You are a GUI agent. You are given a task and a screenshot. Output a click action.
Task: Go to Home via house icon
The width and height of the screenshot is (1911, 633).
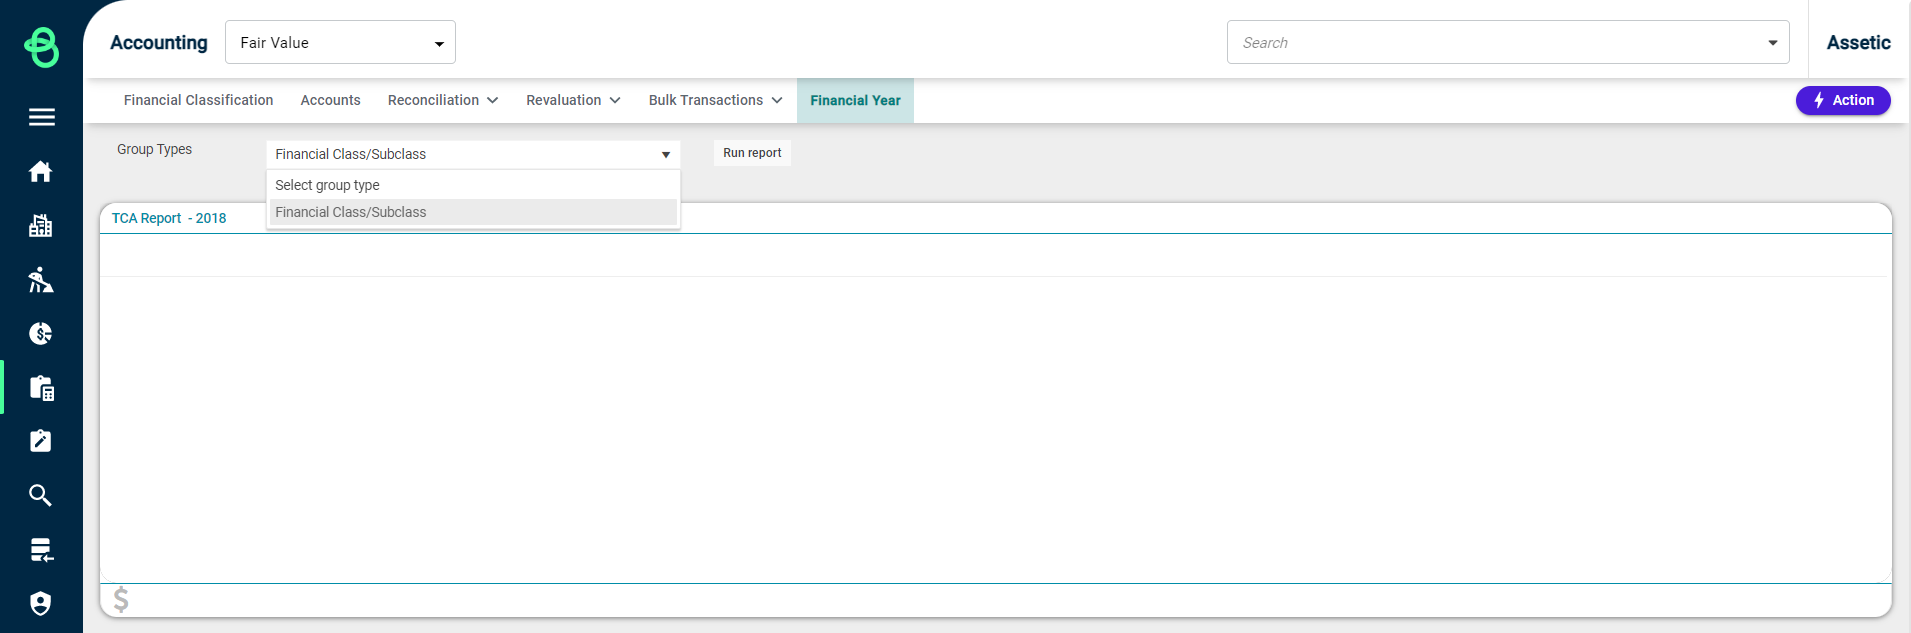pos(41,172)
